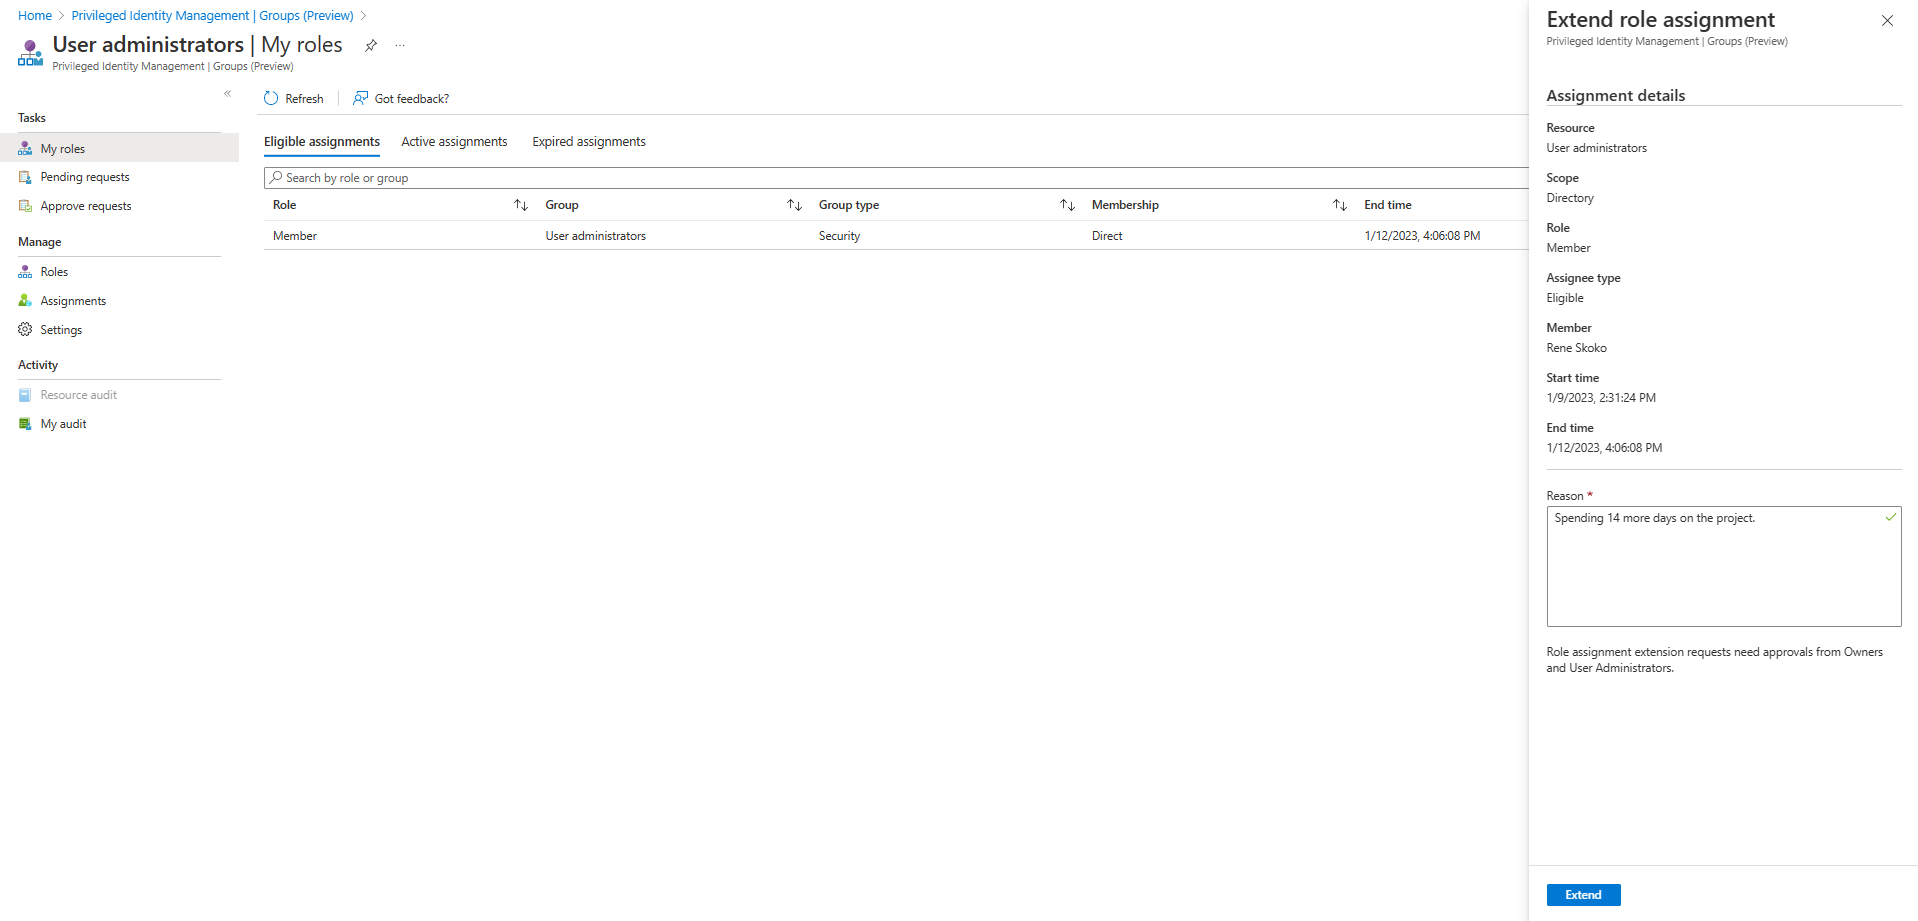
Task: Sort table by Group column arrows
Action: coord(795,205)
